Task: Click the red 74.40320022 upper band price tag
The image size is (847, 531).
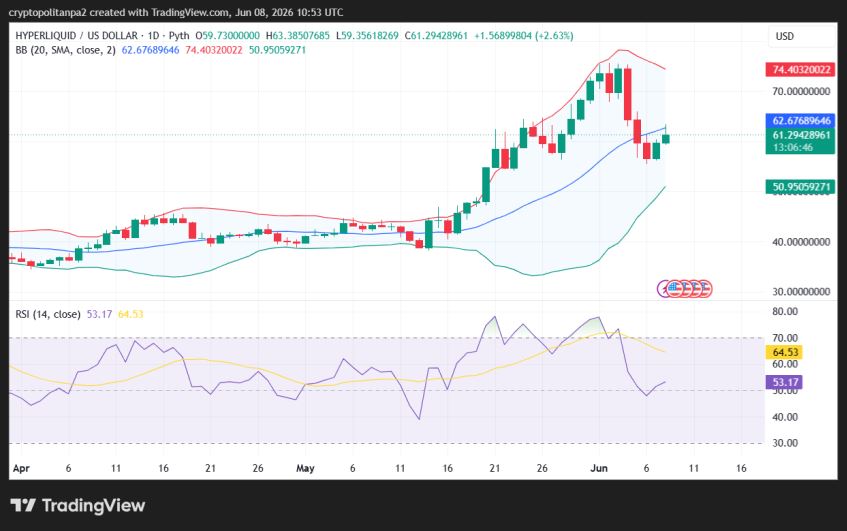Action: tap(801, 70)
